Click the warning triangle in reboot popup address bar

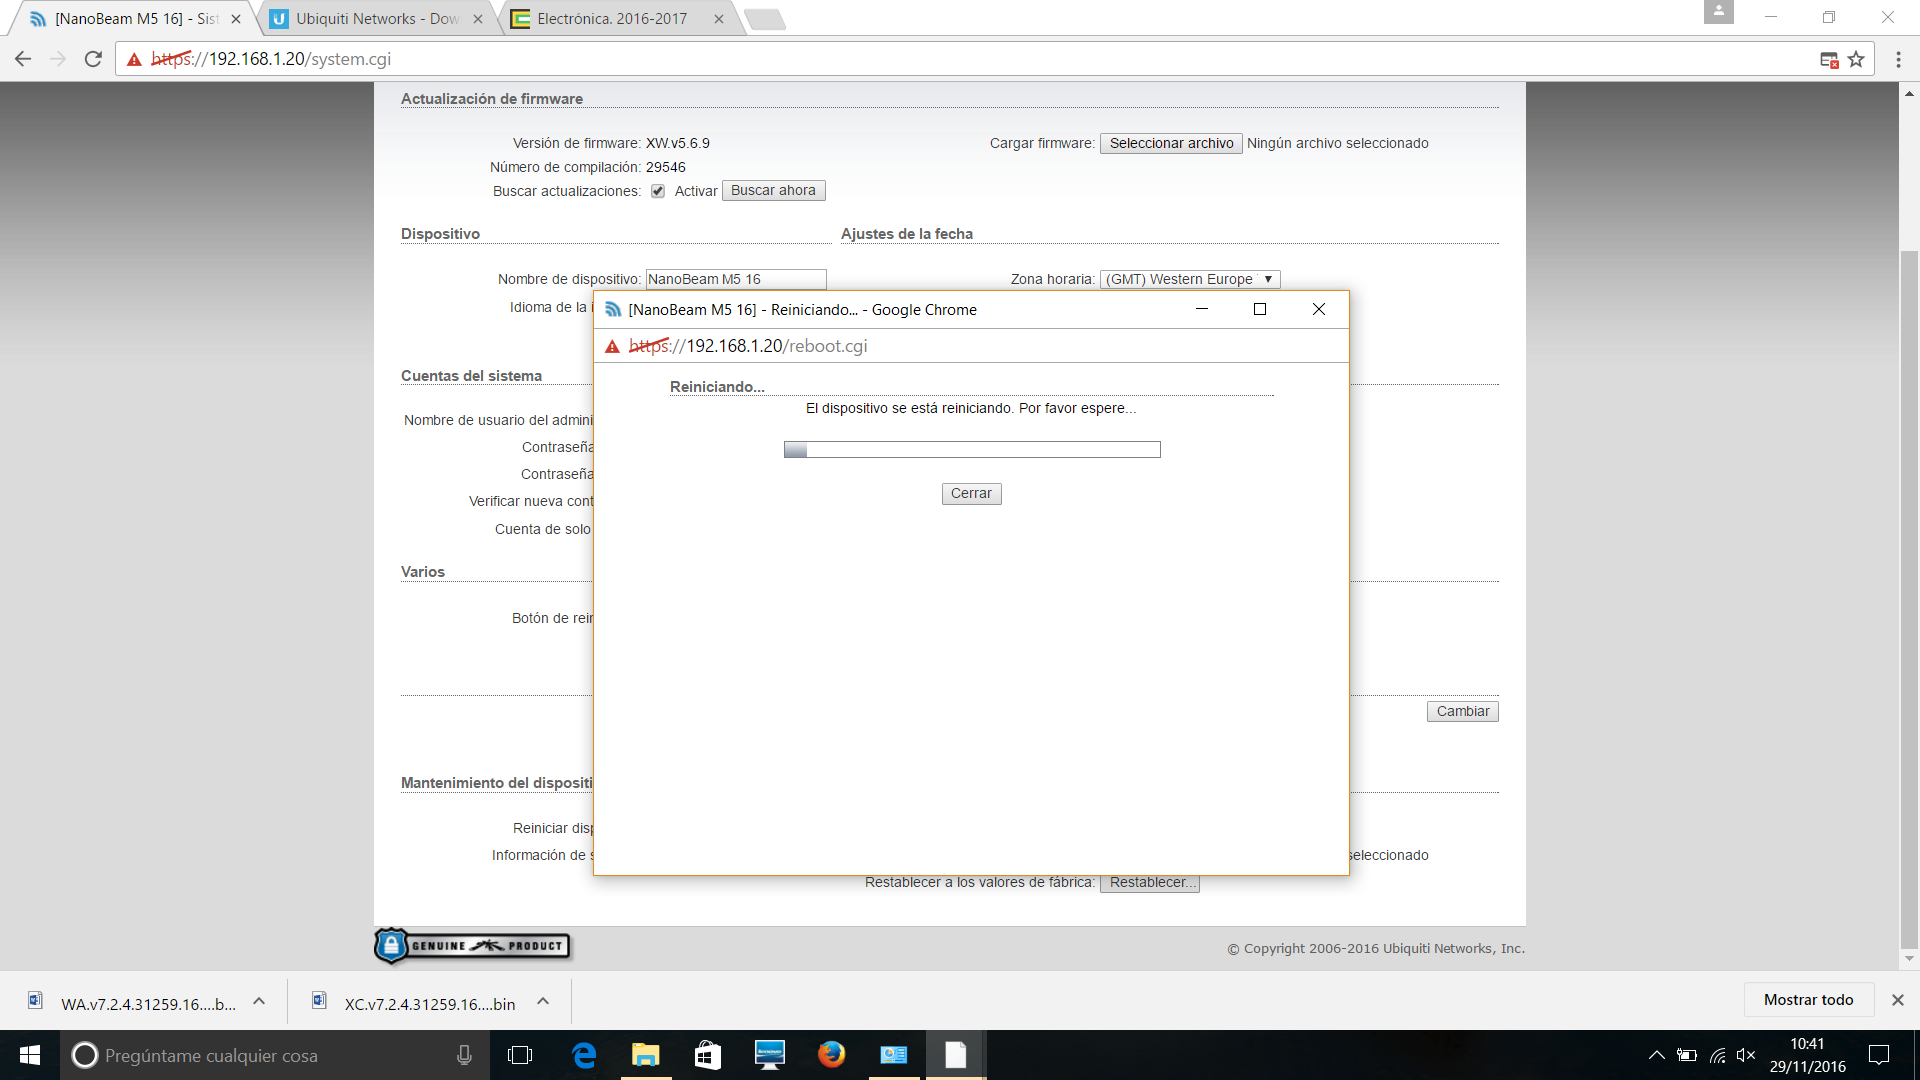tap(612, 346)
